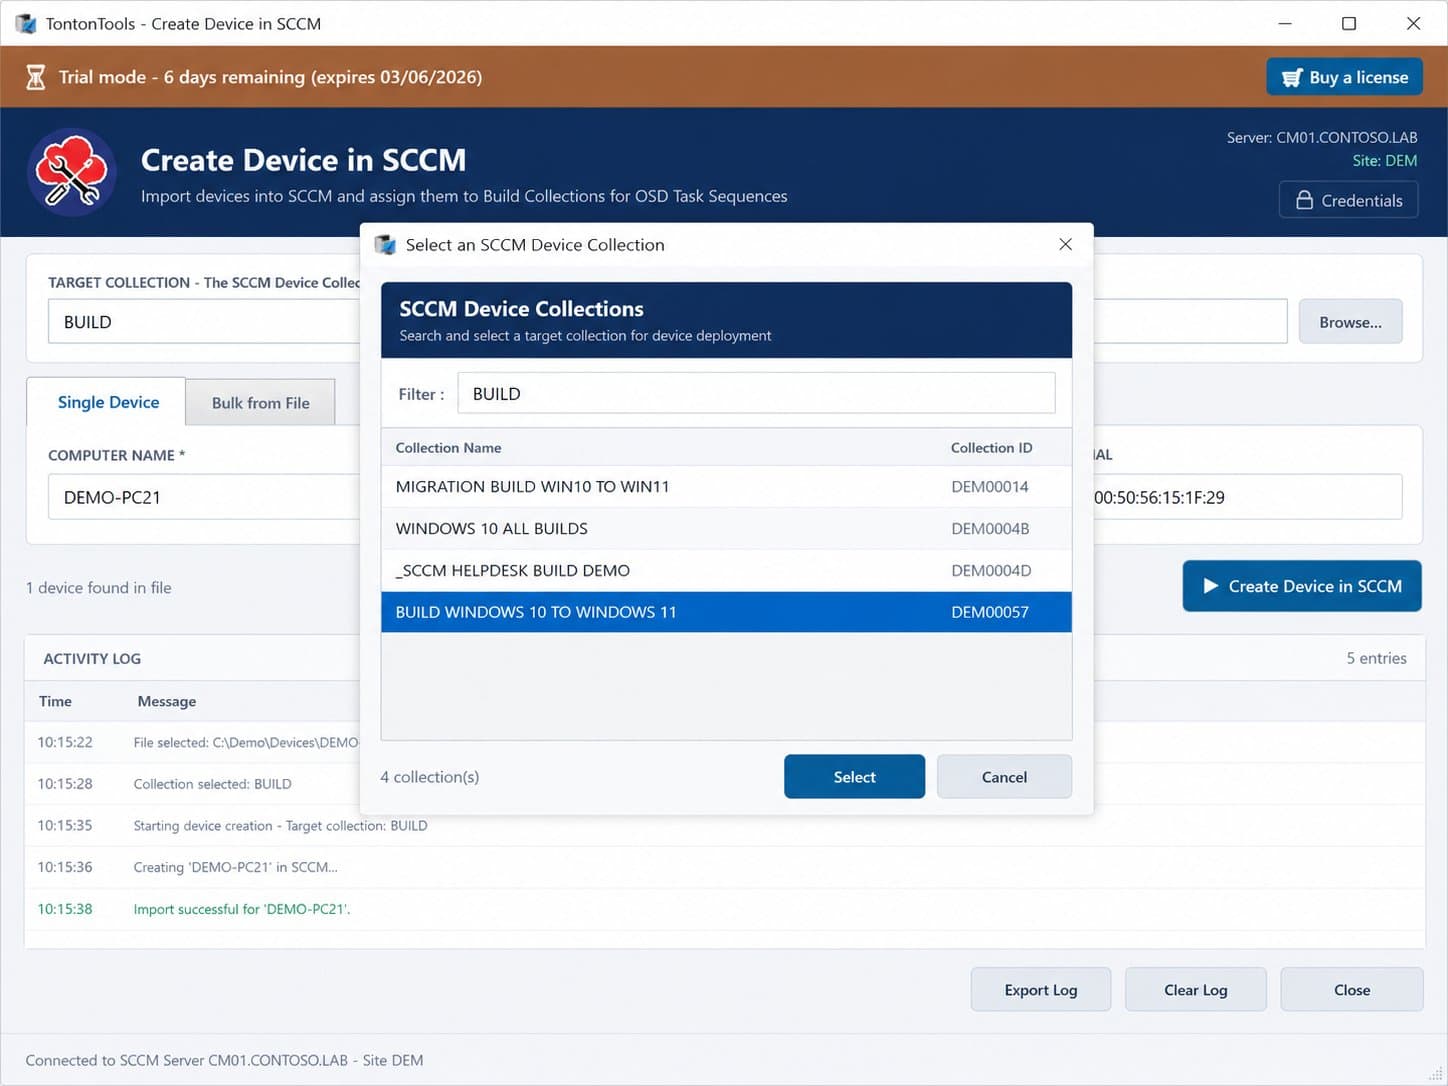Click the TontonTools logo in the header
This screenshot has width=1448, height=1086.
click(71, 172)
